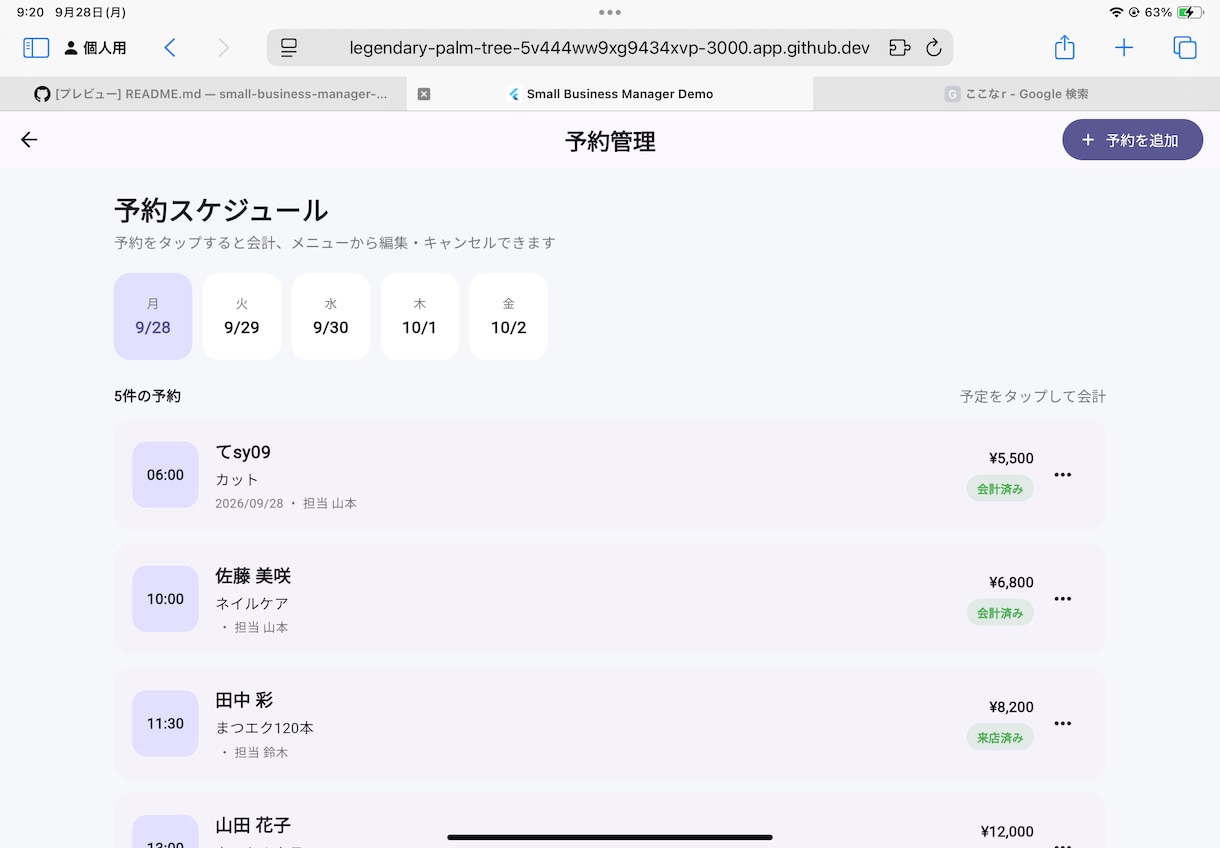The image size is (1220, 848).
Task: Open the 山田 花子 reservation
Action: [610, 820]
